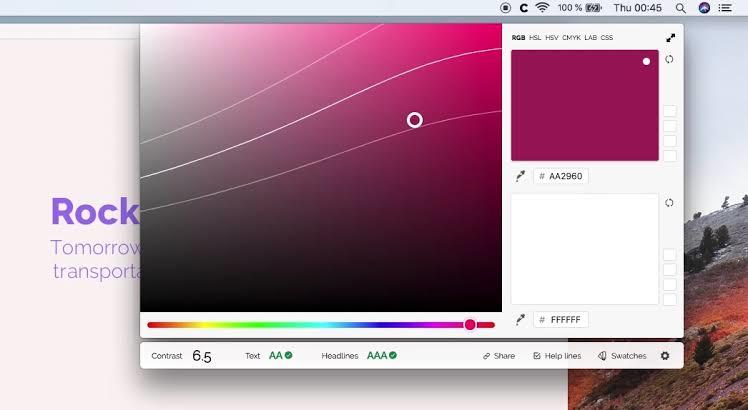This screenshot has height=410, width=748.
Task: Click the hue slider handle
Action: pos(470,325)
